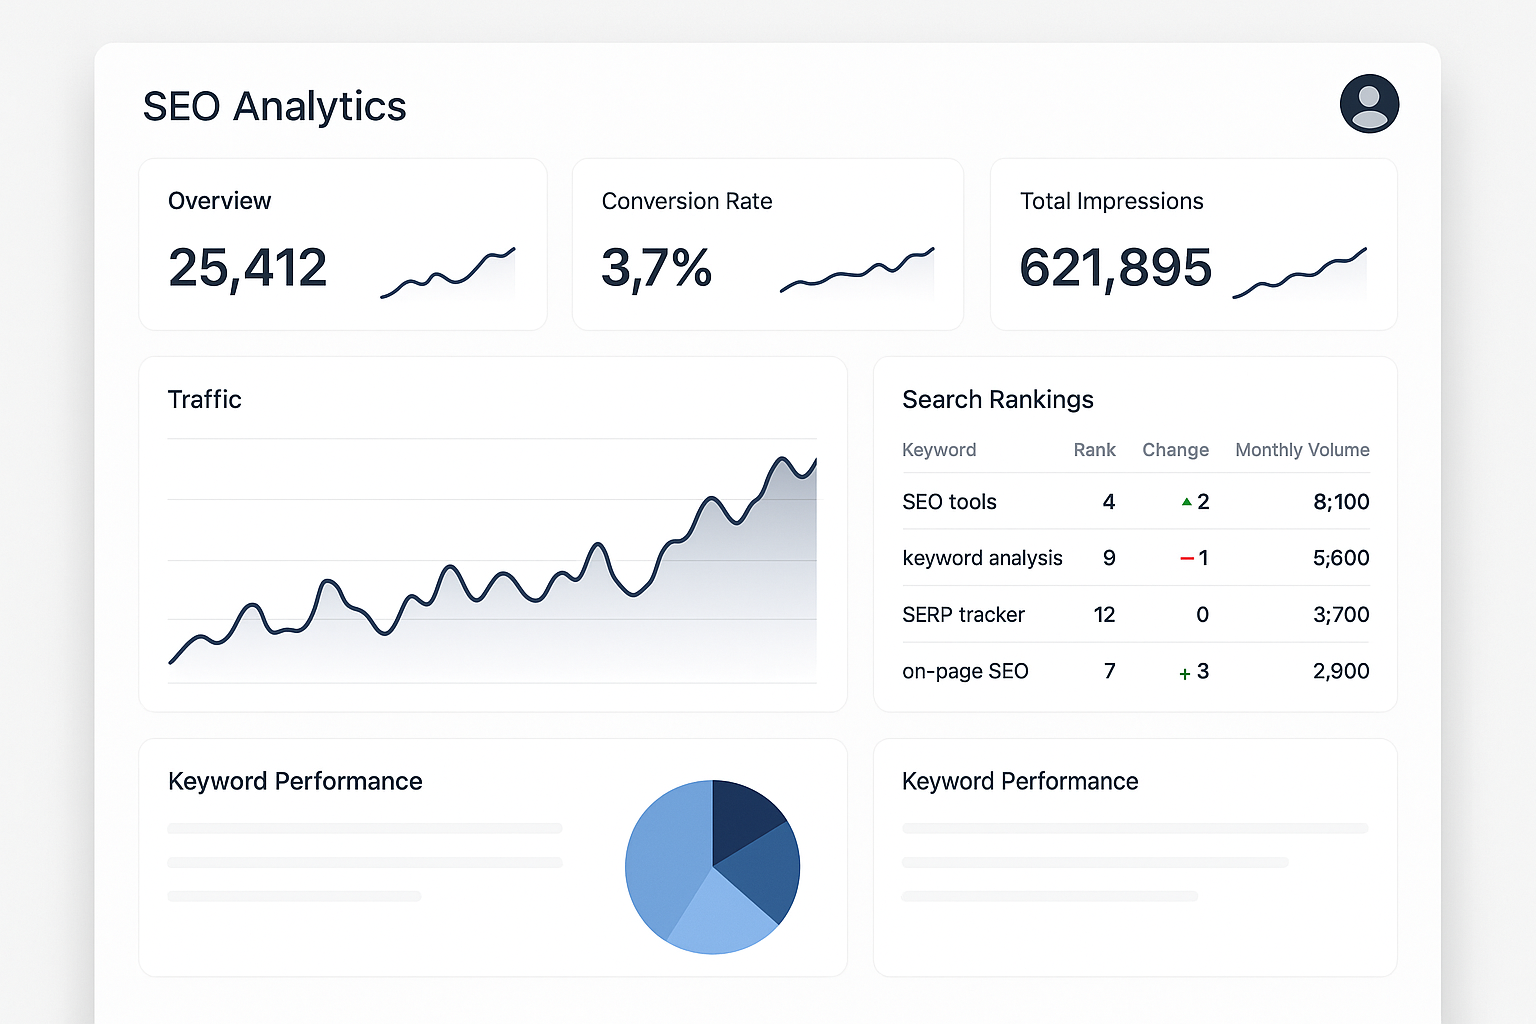Screen dimensions: 1536x1024
Task: Click red minus indicator for keyword analysis
Action: (x=1186, y=559)
